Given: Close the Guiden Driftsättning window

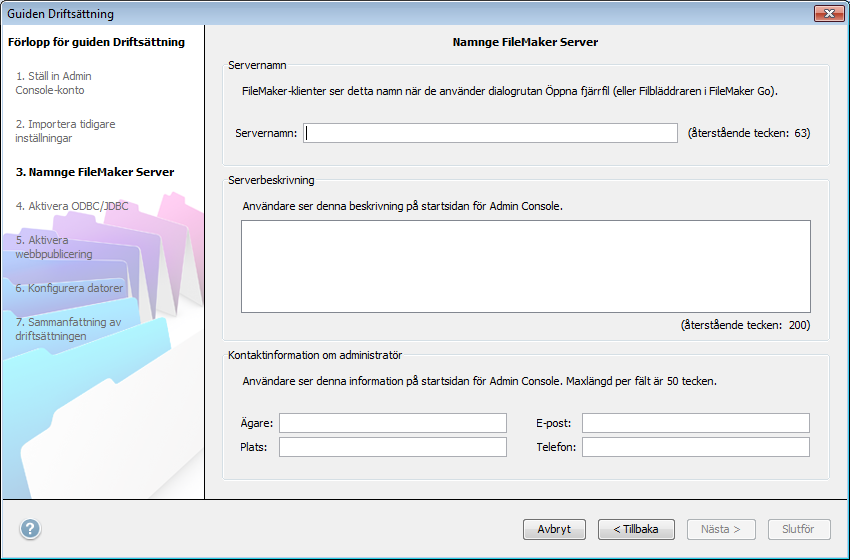Looking at the screenshot, I should tap(829, 14).
